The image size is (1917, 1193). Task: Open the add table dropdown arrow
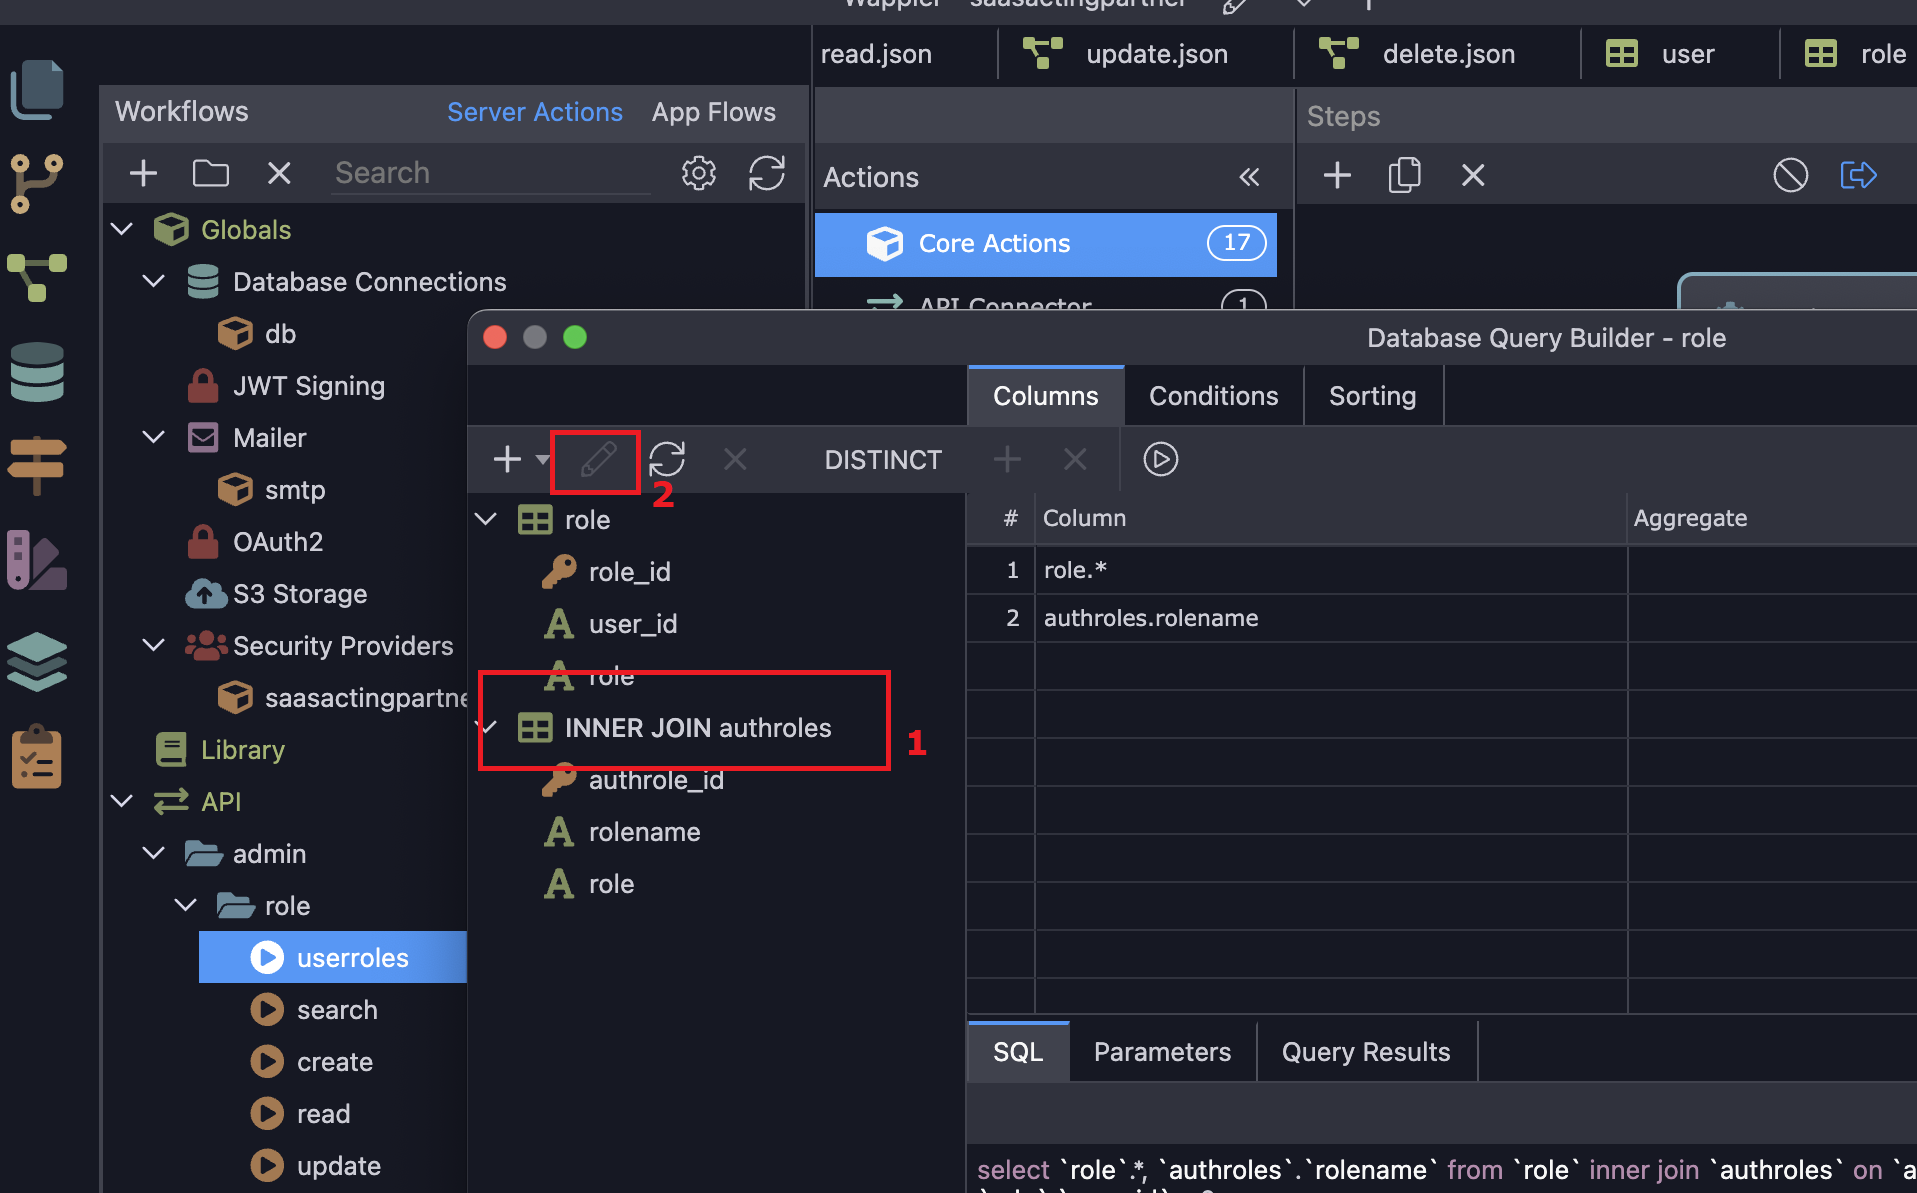543,459
